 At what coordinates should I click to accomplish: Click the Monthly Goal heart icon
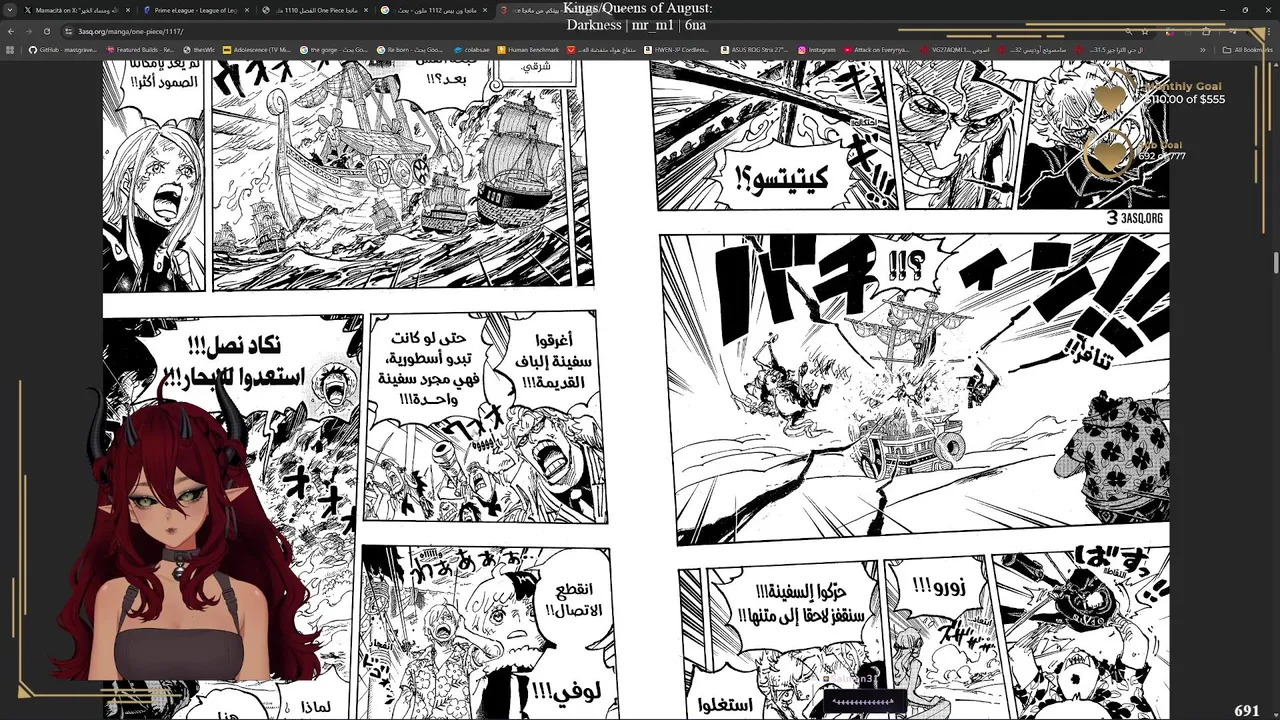click(x=1108, y=98)
